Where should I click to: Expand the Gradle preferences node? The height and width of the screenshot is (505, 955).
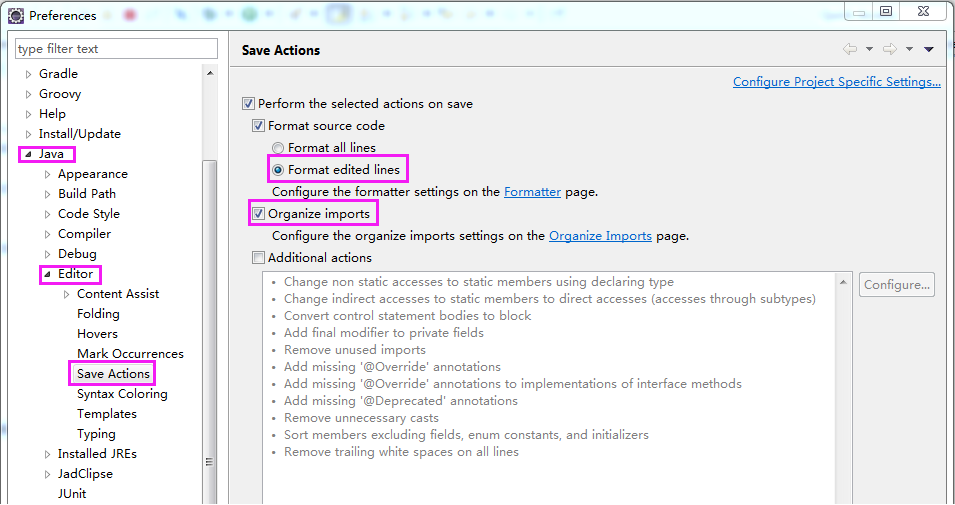28,74
